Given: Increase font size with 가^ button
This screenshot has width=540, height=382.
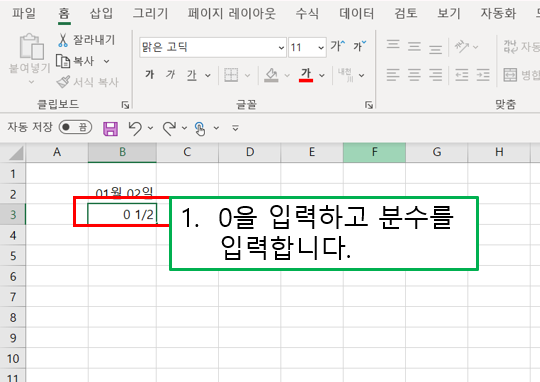Looking at the screenshot, I should 338,46.
